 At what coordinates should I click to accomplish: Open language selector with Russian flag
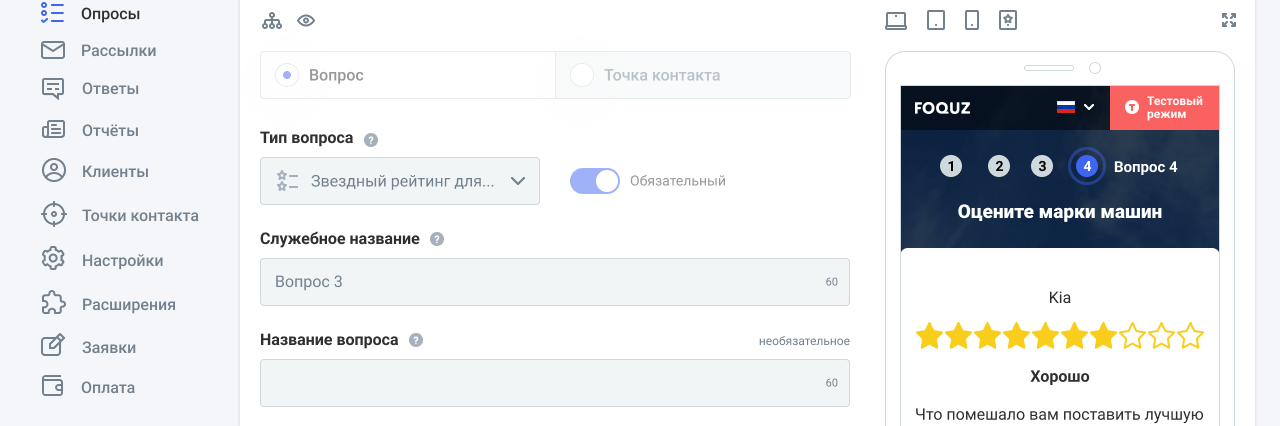(1075, 107)
